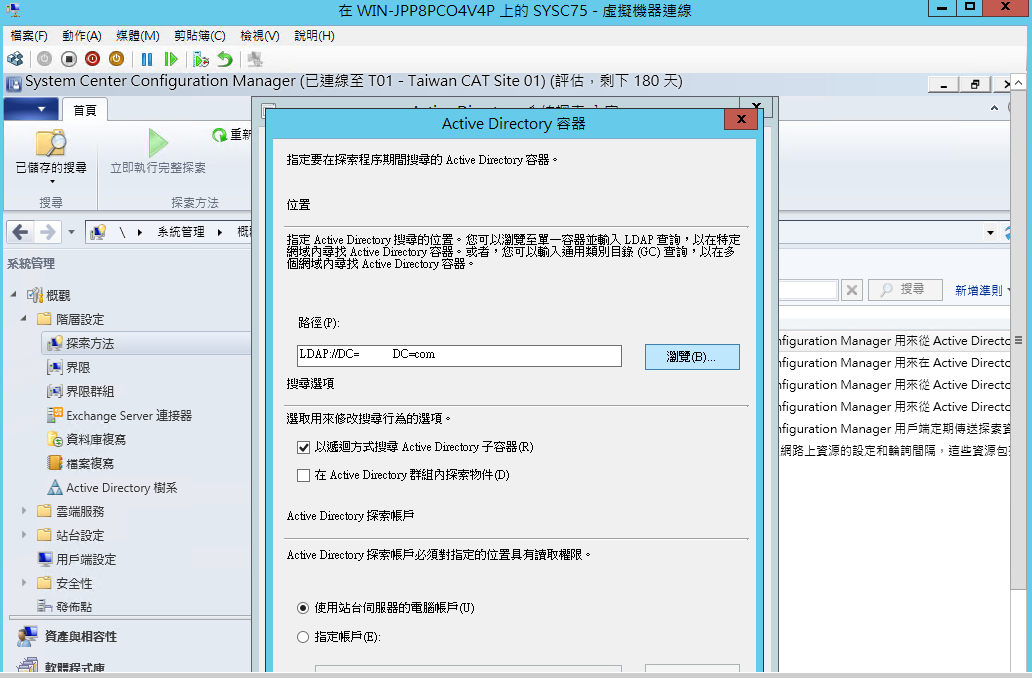Collapse the 階層設定 tree node
Image resolution: width=1032 pixels, height=678 pixels.
[24, 319]
